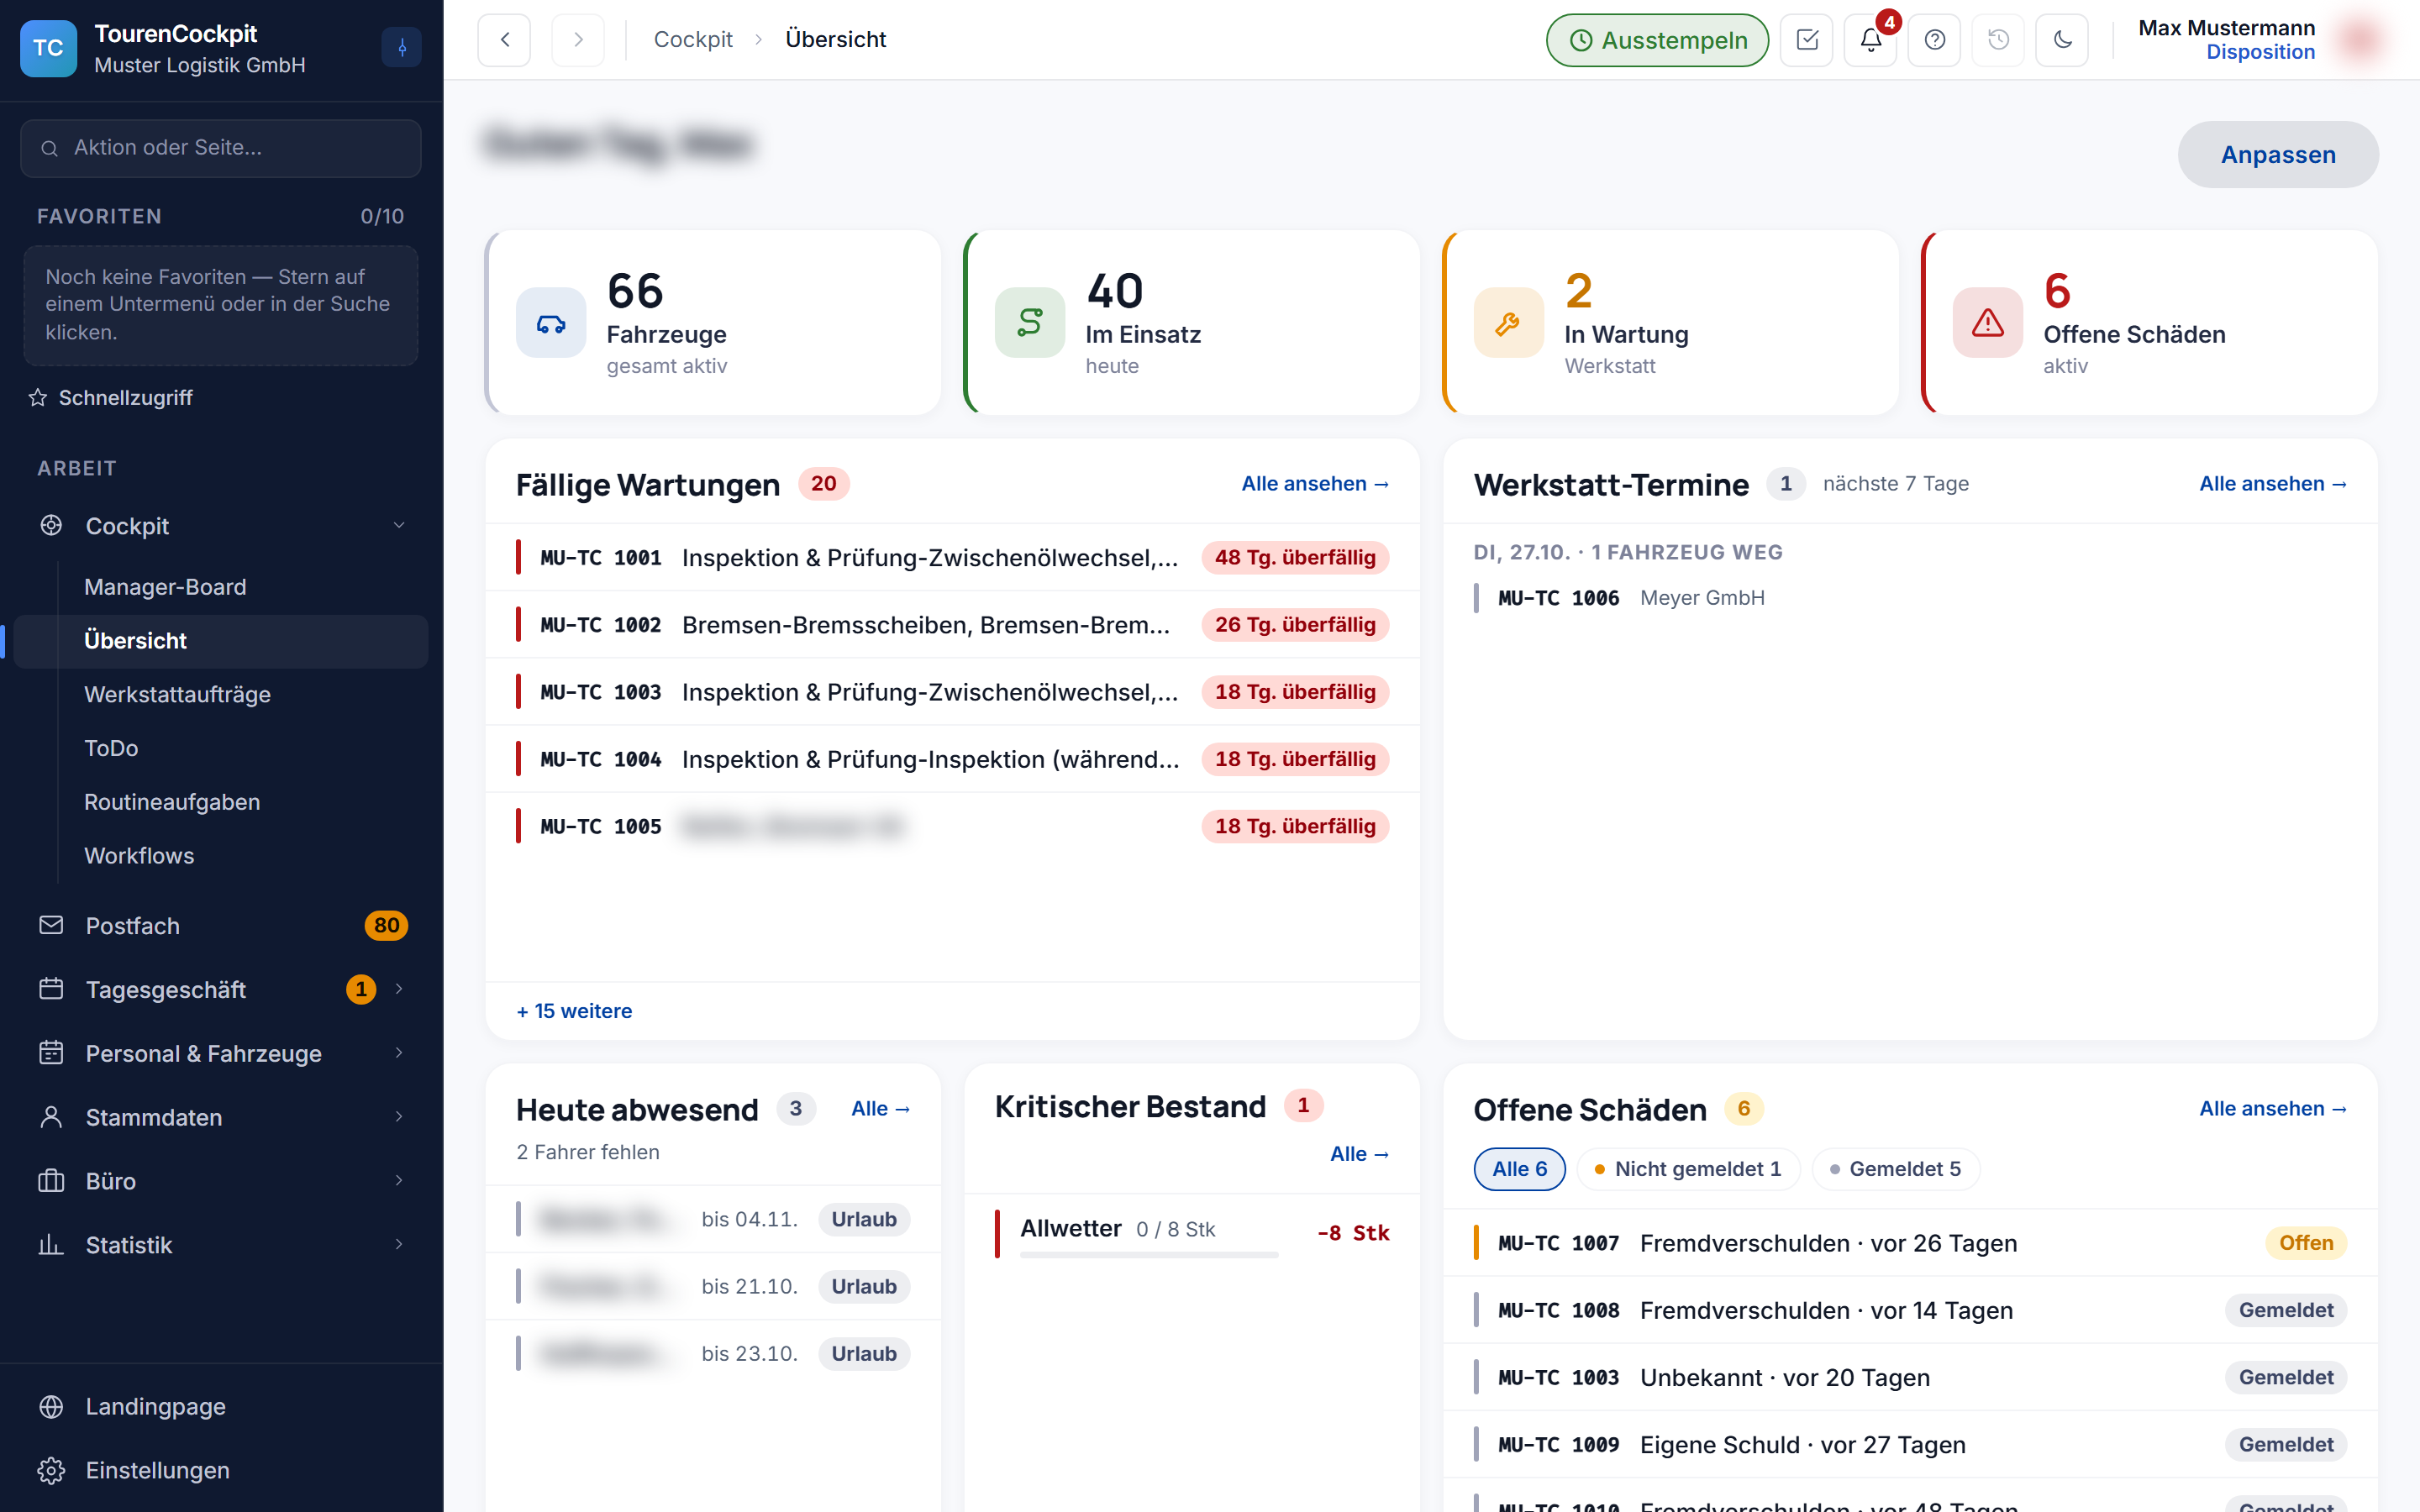This screenshot has height=1512, width=2420.
Task: Open ToDo in sidebar
Action: point(222,748)
